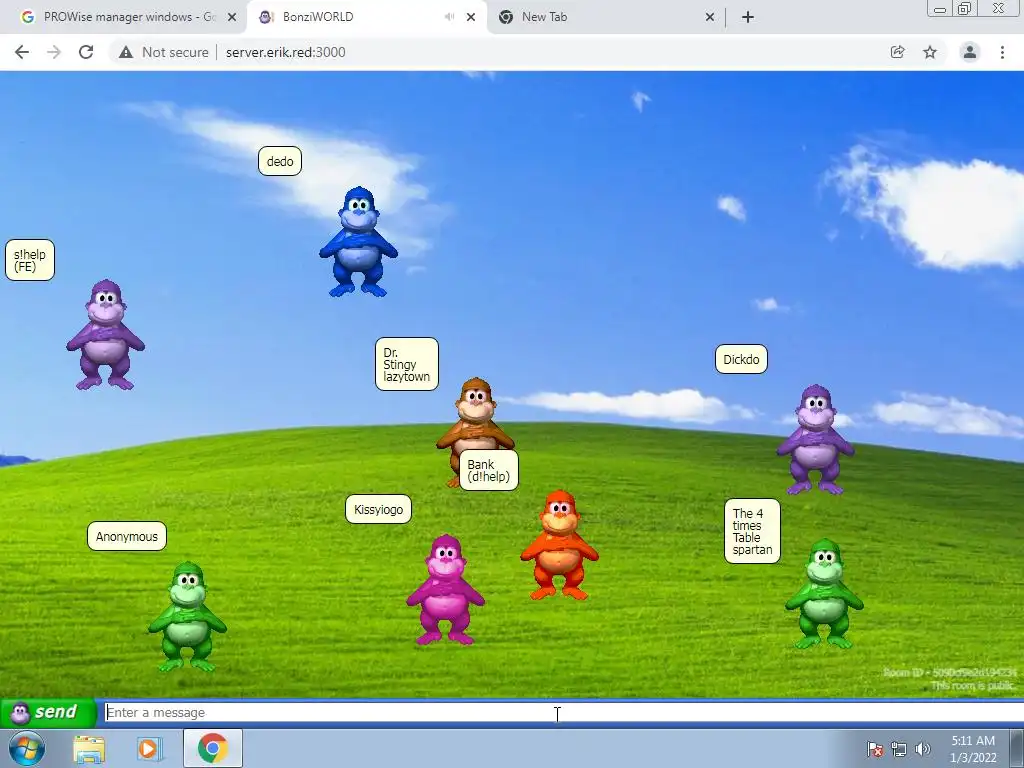Open a new tab with the plus button
This screenshot has width=1024, height=768.
(x=748, y=17)
